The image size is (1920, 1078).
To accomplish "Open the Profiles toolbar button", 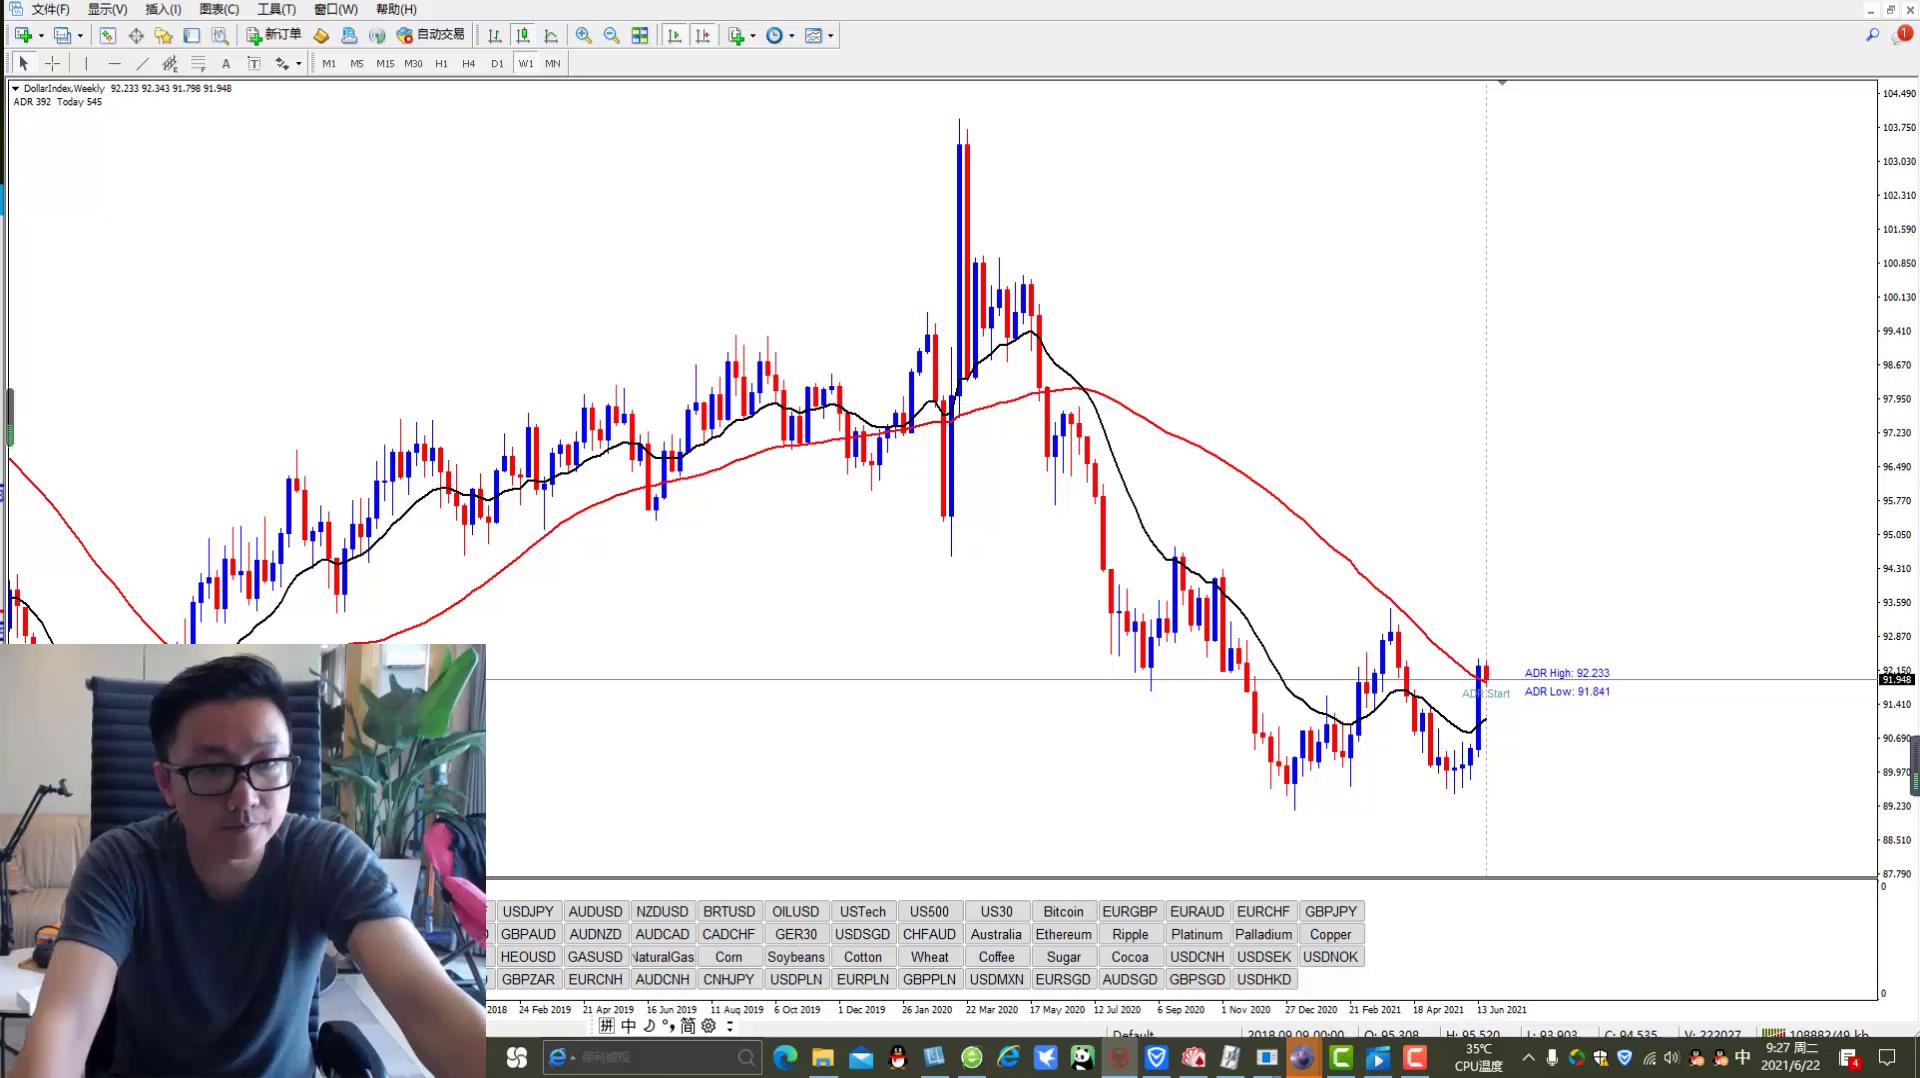I will tap(62, 36).
